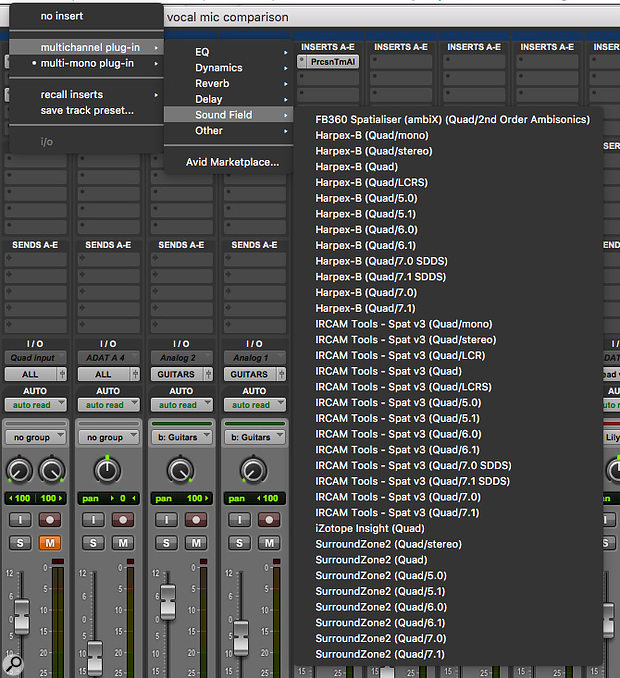Click pan value field on ADAT A 4 track
This screenshot has height=678, width=620.
pos(109,498)
